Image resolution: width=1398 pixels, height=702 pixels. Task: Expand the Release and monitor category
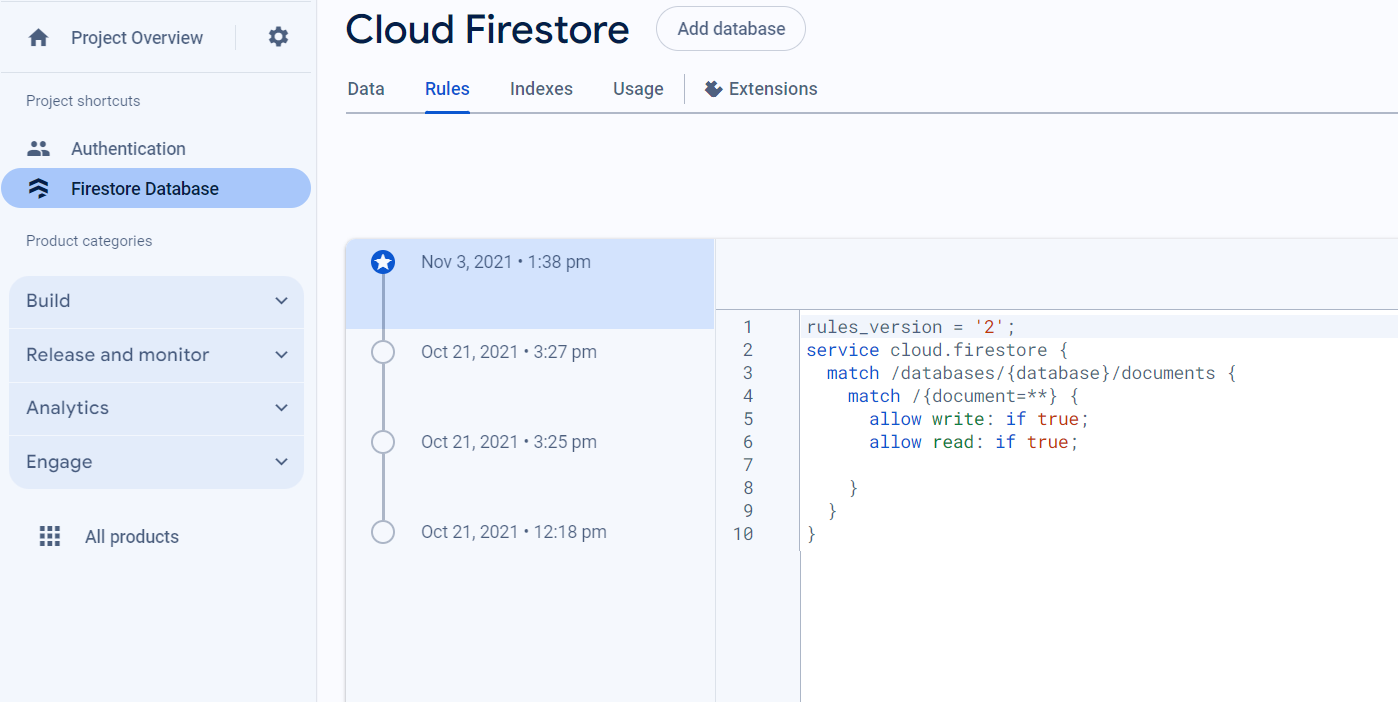tap(156, 355)
